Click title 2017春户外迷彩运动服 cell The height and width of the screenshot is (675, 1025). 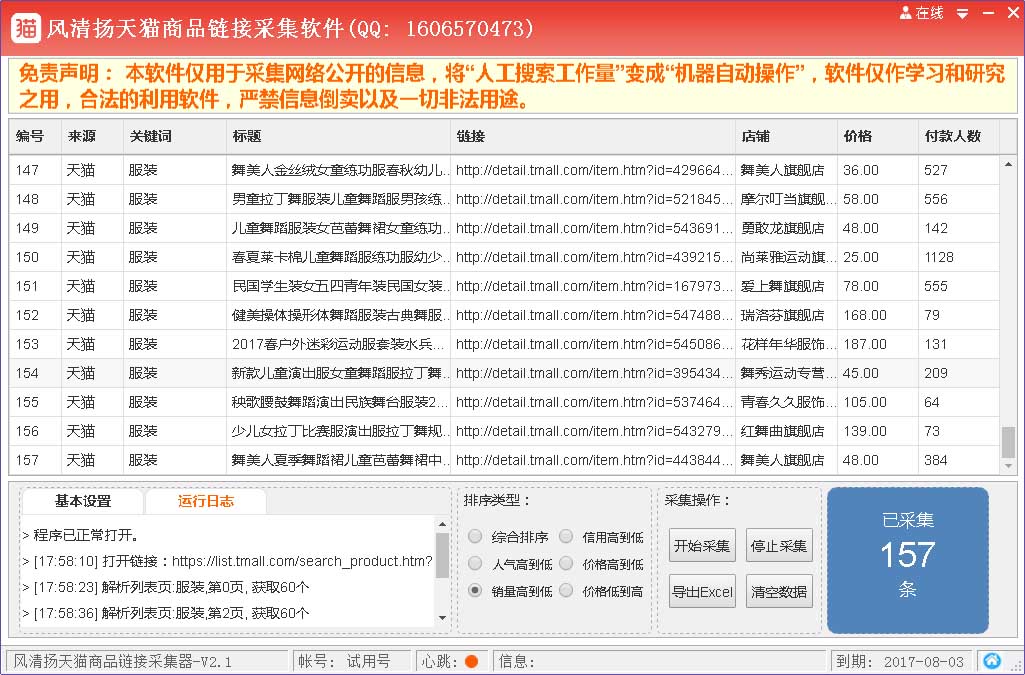click(340, 344)
